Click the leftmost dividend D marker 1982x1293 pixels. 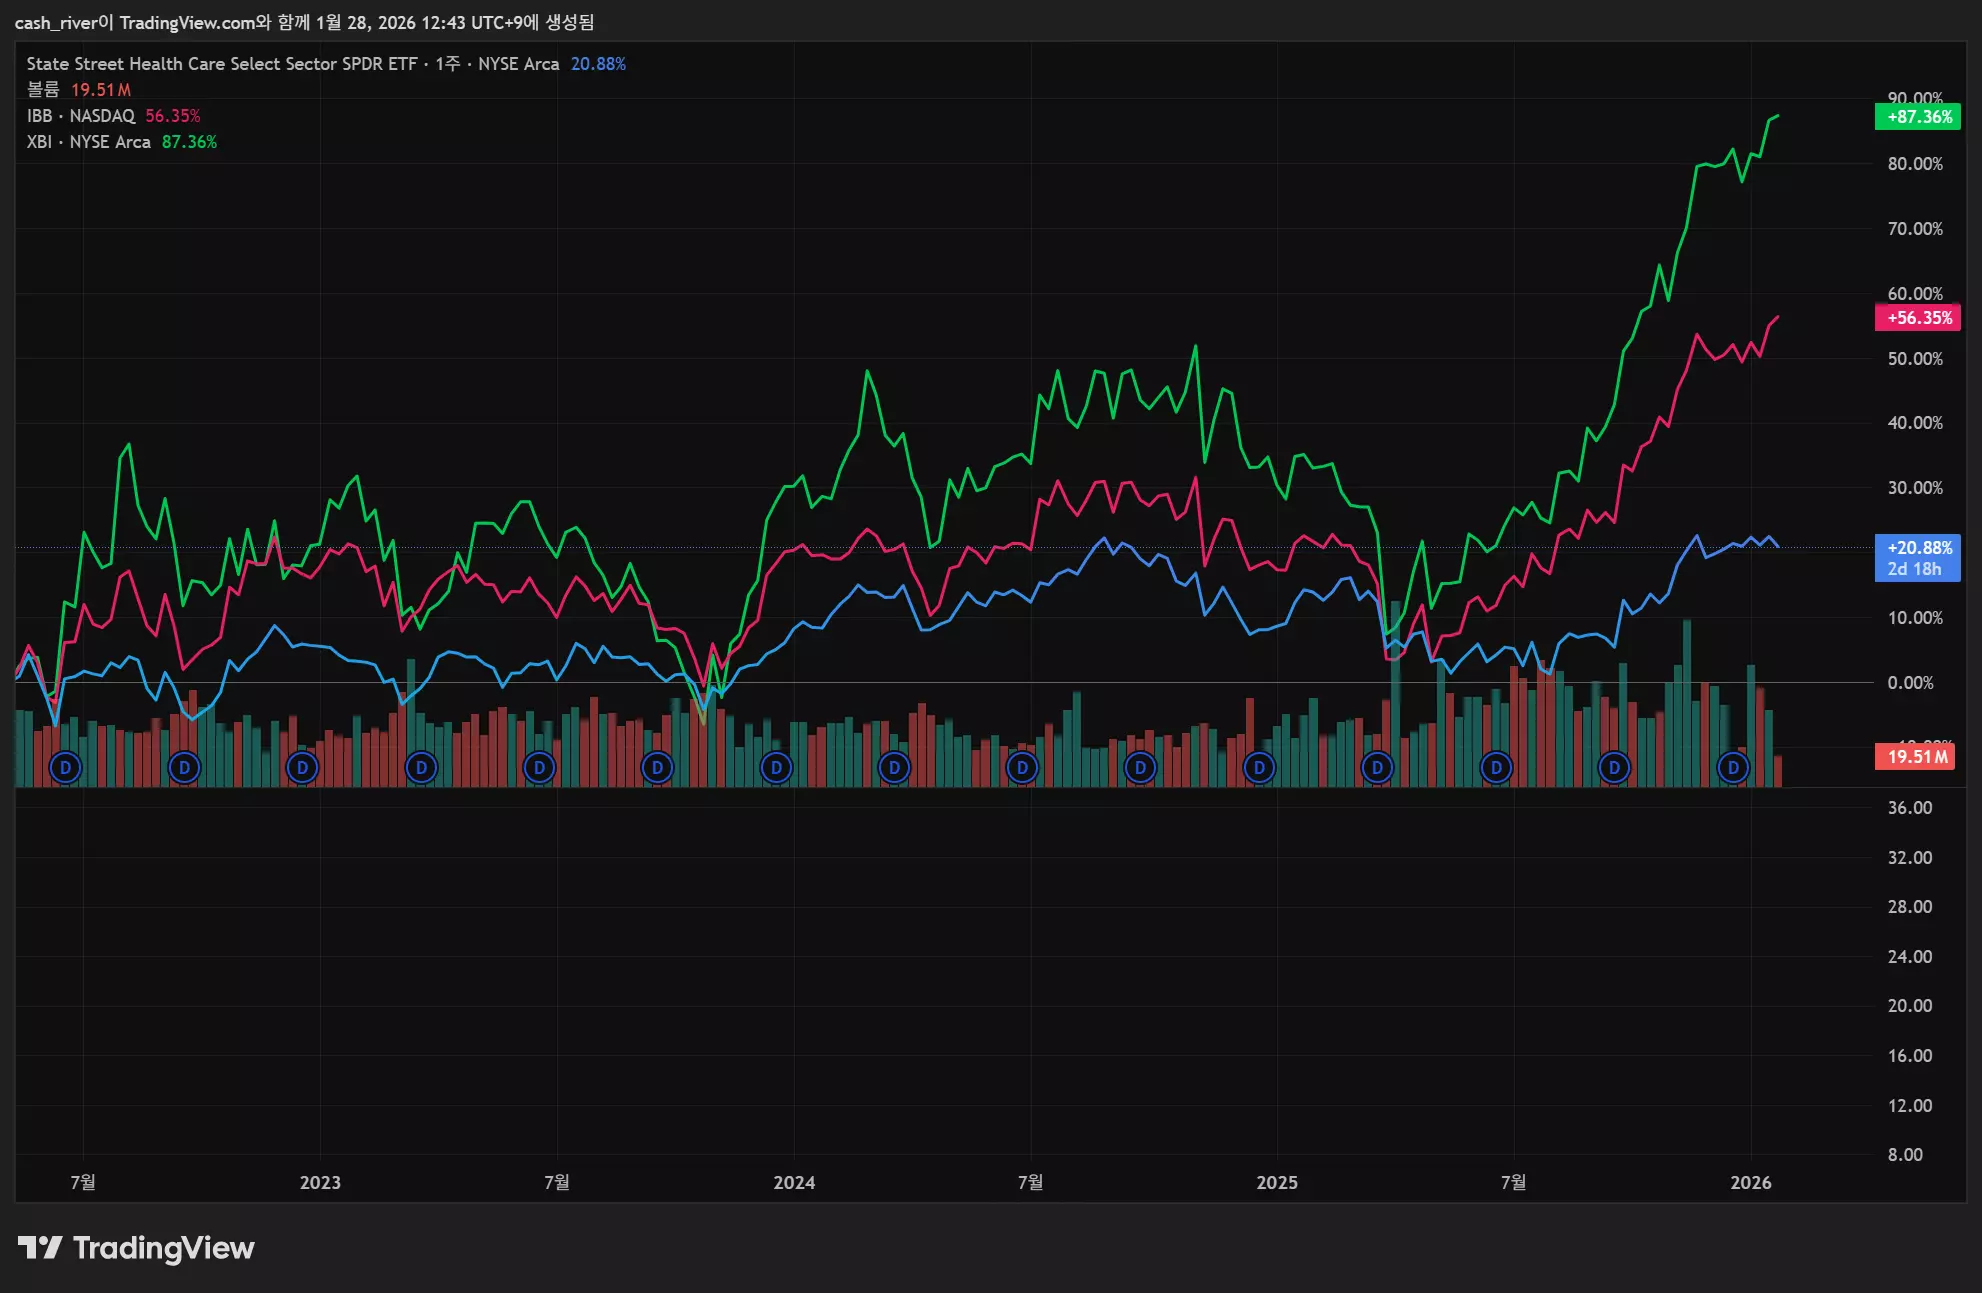[x=66, y=768]
